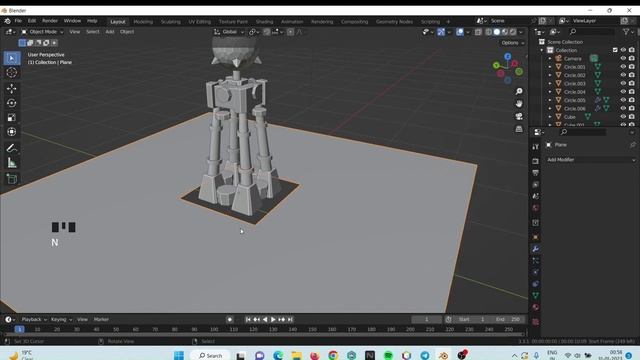
Task: Open the Playback dropdown in timeline
Action: (x=34, y=320)
